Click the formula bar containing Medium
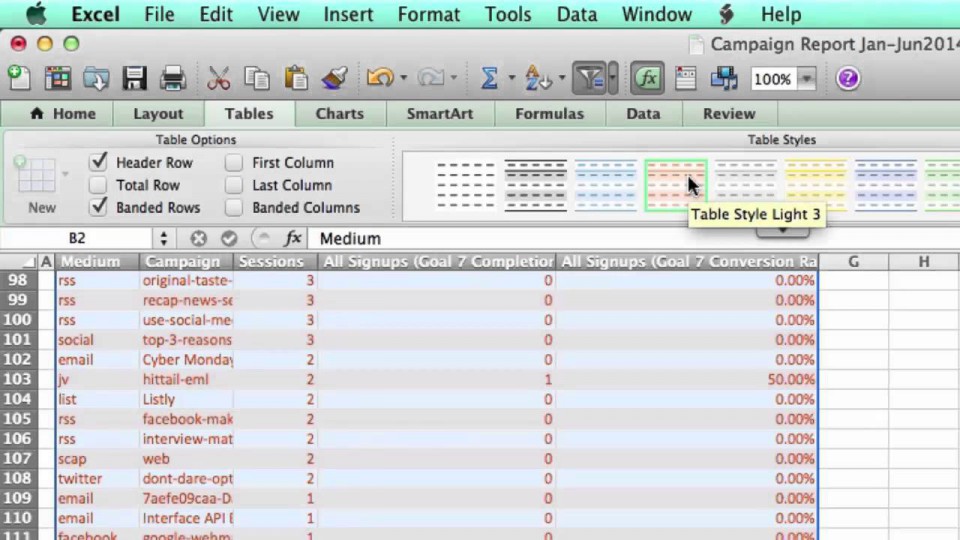The height and width of the screenshot is (540, 960). tap(634, 238)
